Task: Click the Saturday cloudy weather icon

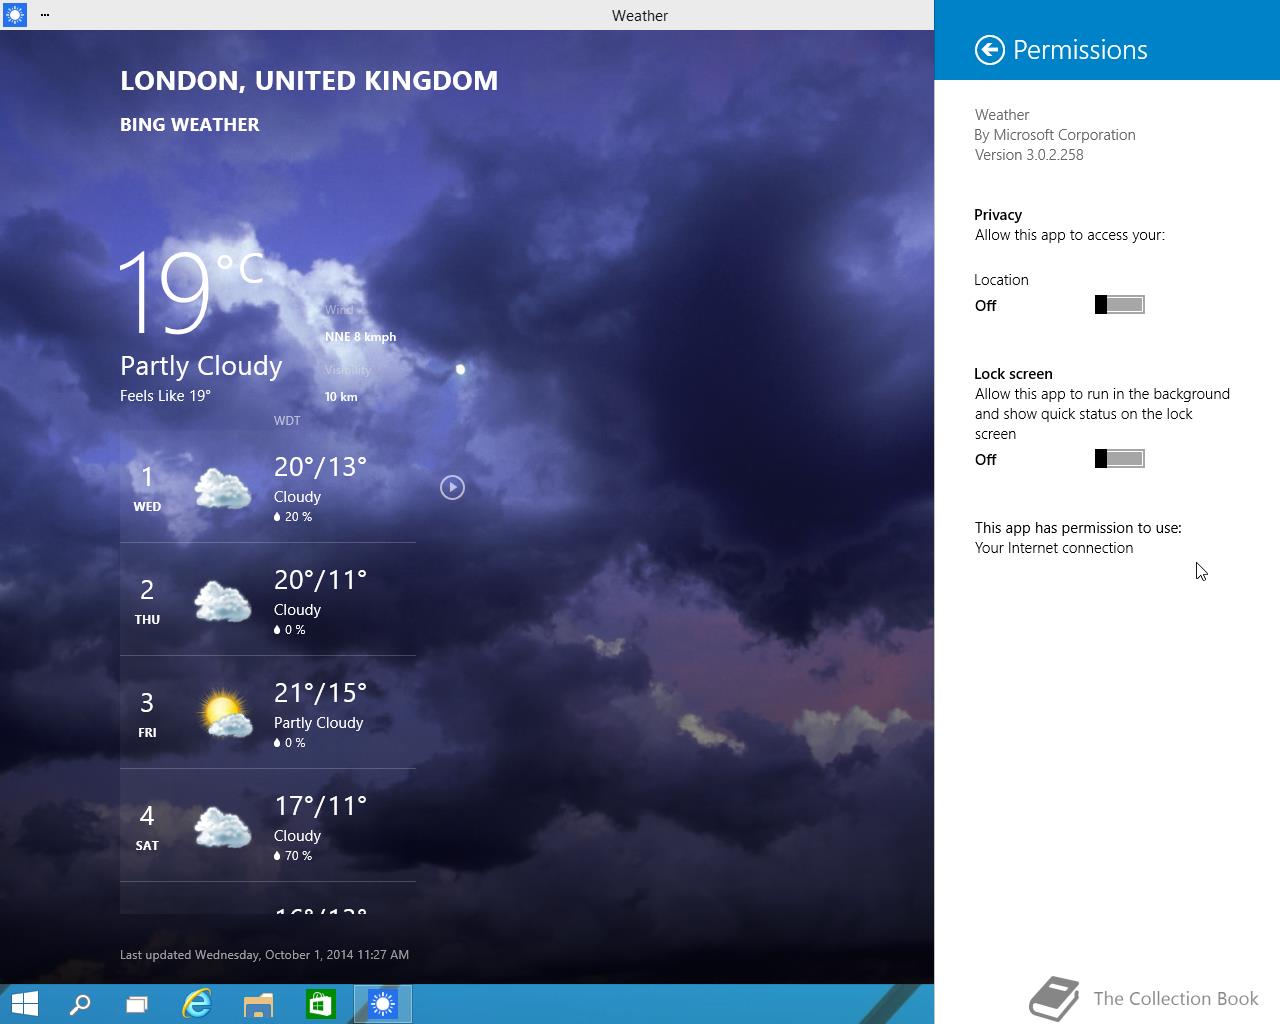Action: 222,828
